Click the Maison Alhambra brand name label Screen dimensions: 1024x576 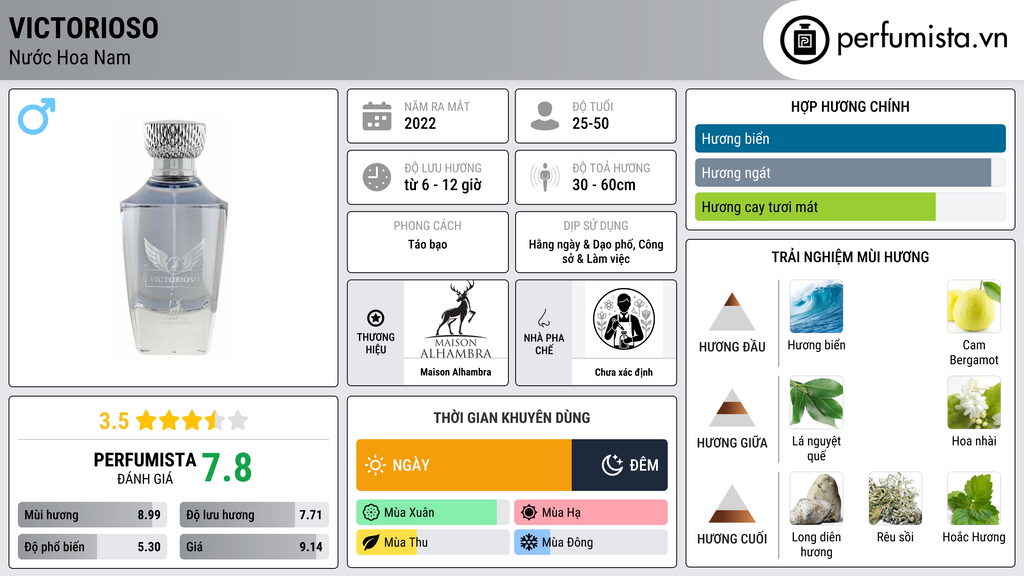[456, 372]
